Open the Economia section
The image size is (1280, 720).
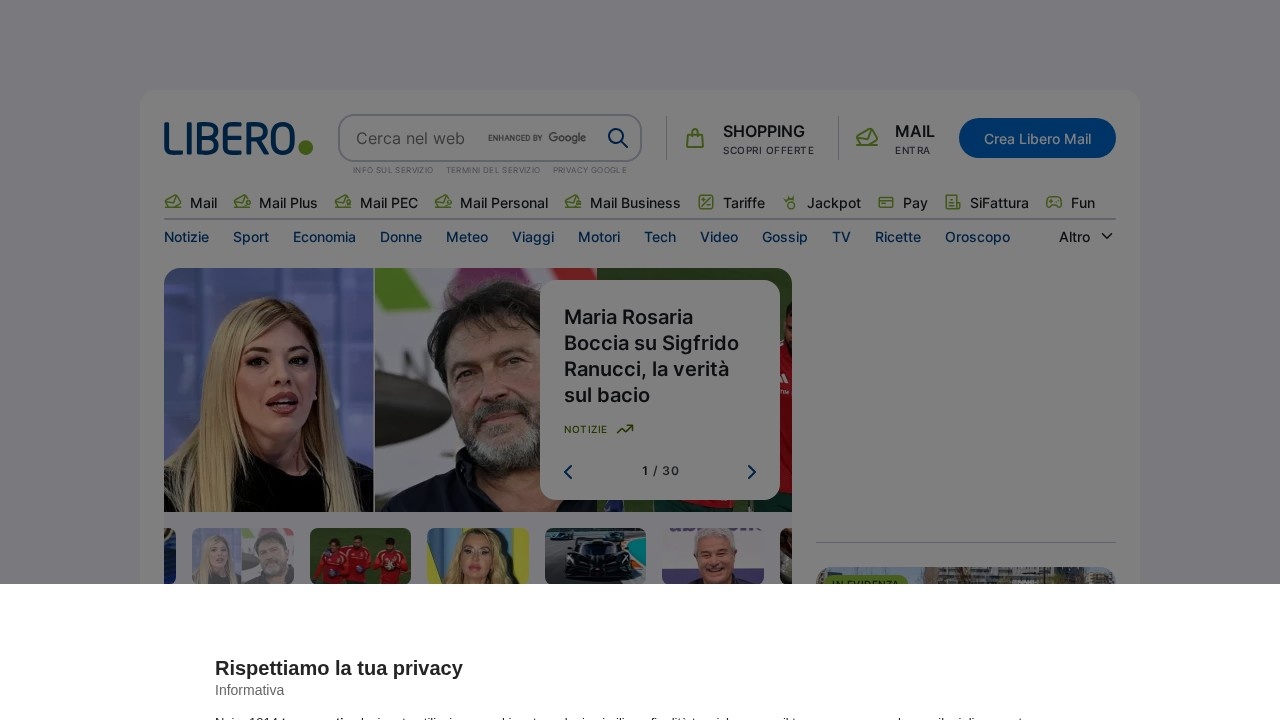point(324,237)
